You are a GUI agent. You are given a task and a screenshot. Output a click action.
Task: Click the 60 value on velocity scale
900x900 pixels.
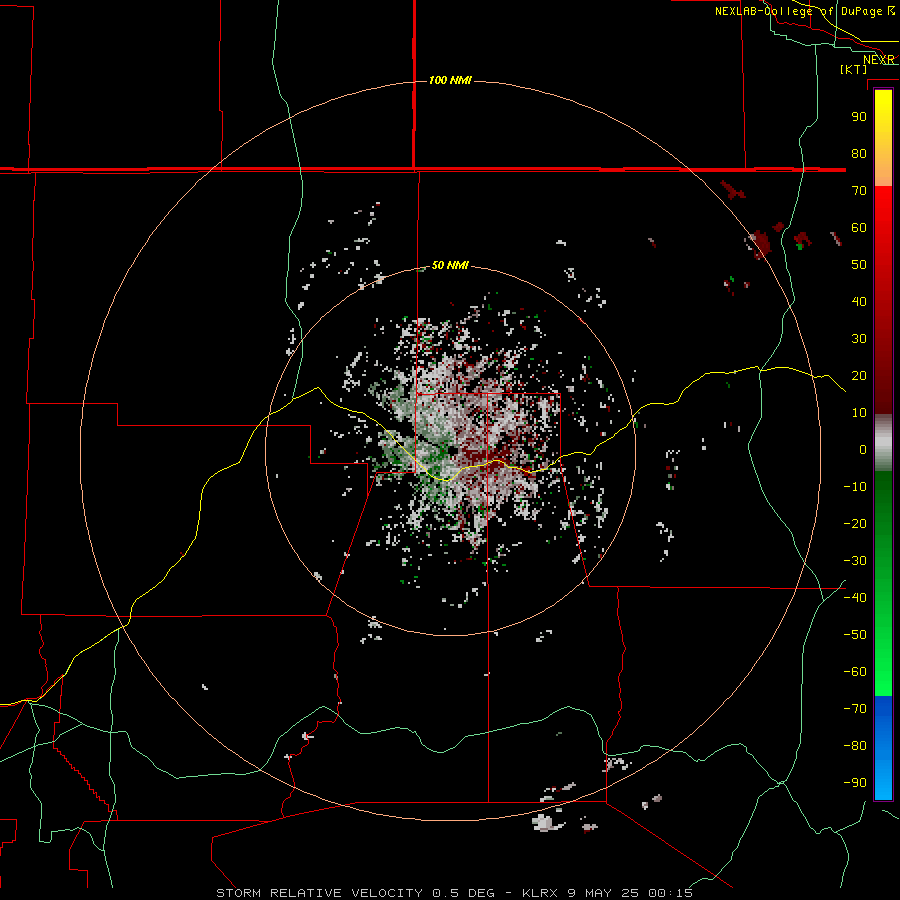[859, 227]
